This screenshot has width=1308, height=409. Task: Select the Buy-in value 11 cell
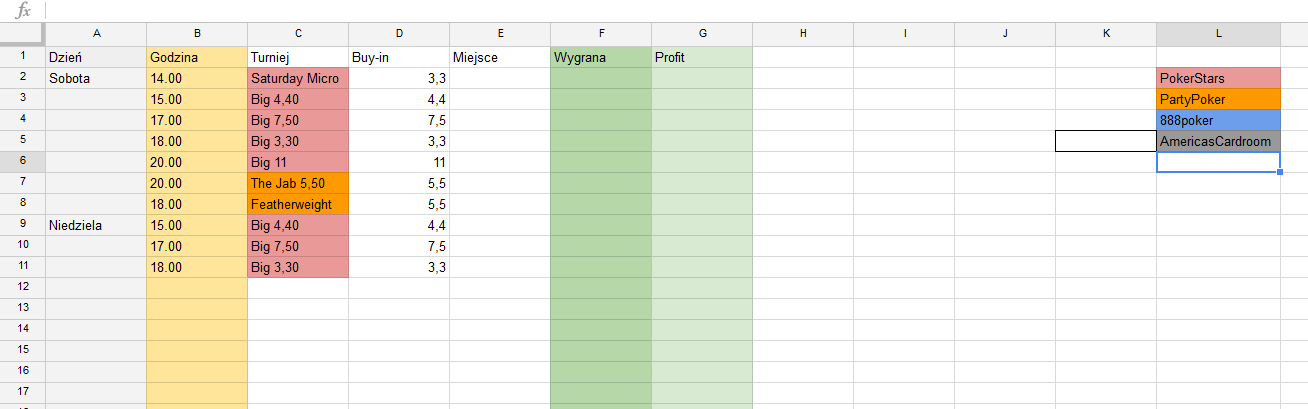coord(399,162)
